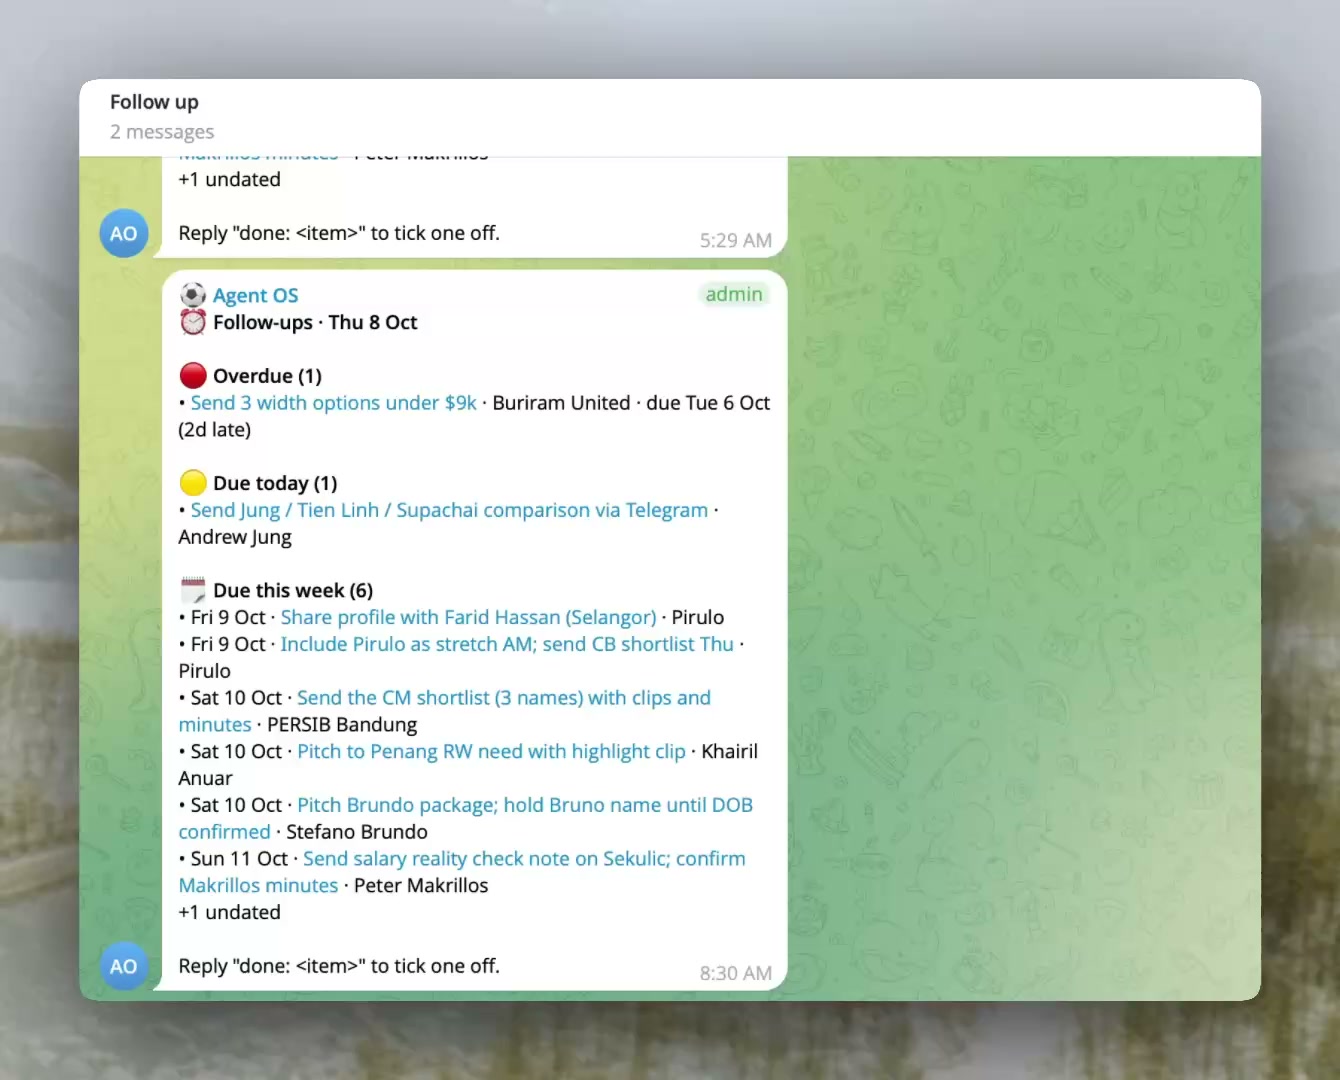Viewport: 1340px width, 1080px height.
Task: Open 'Send the CM shortlist (3 names)' link
Action: click(x=445, y=711)
